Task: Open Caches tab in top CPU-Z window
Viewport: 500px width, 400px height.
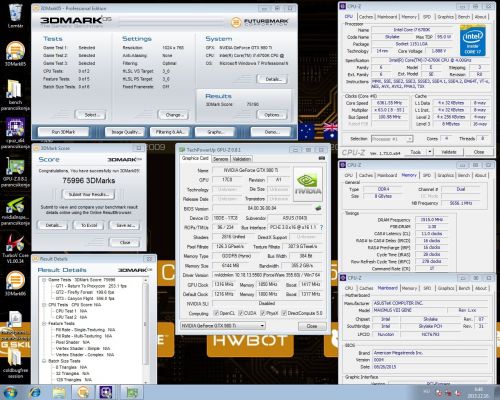Action: click(366, 17)
